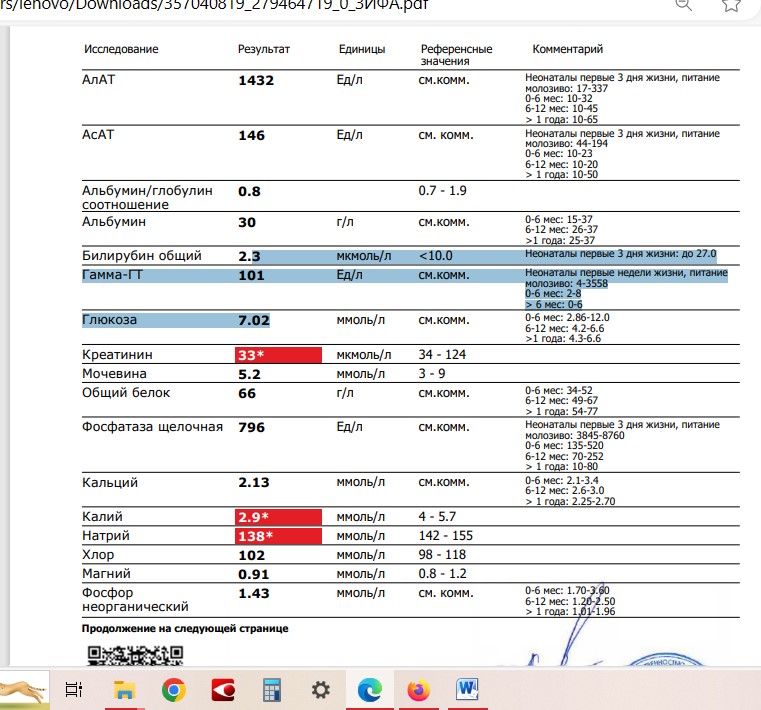Click the reference range '142 - 155'
This screenshot has height=710, width=761.
coord(446,536)
